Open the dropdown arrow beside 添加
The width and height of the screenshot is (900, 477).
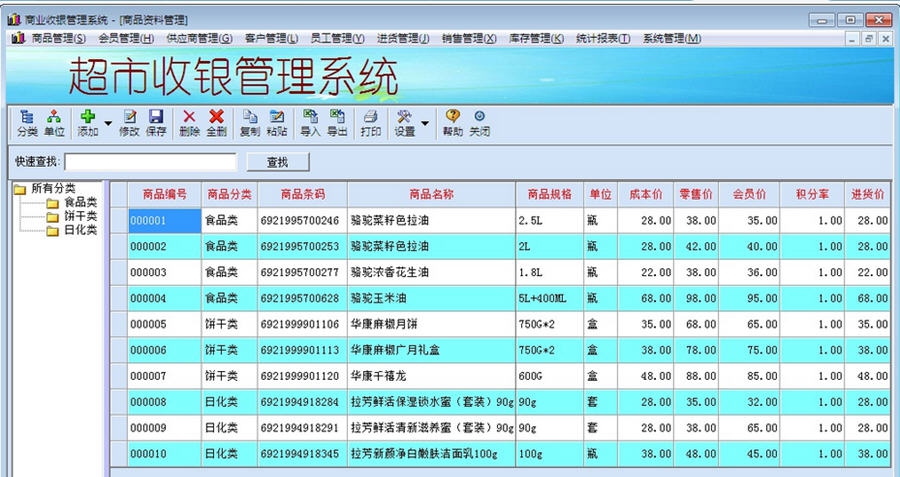(108, 123)
